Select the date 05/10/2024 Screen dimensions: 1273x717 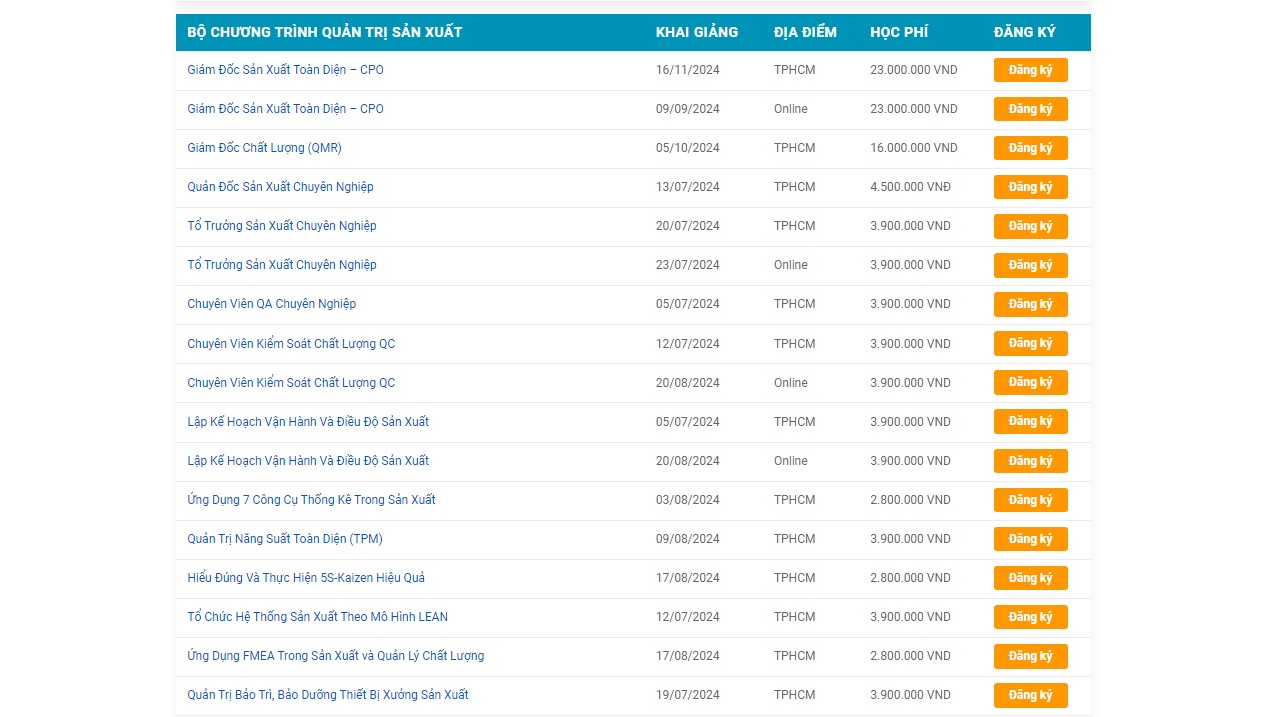pyautogui.click(x=688, y=148)
